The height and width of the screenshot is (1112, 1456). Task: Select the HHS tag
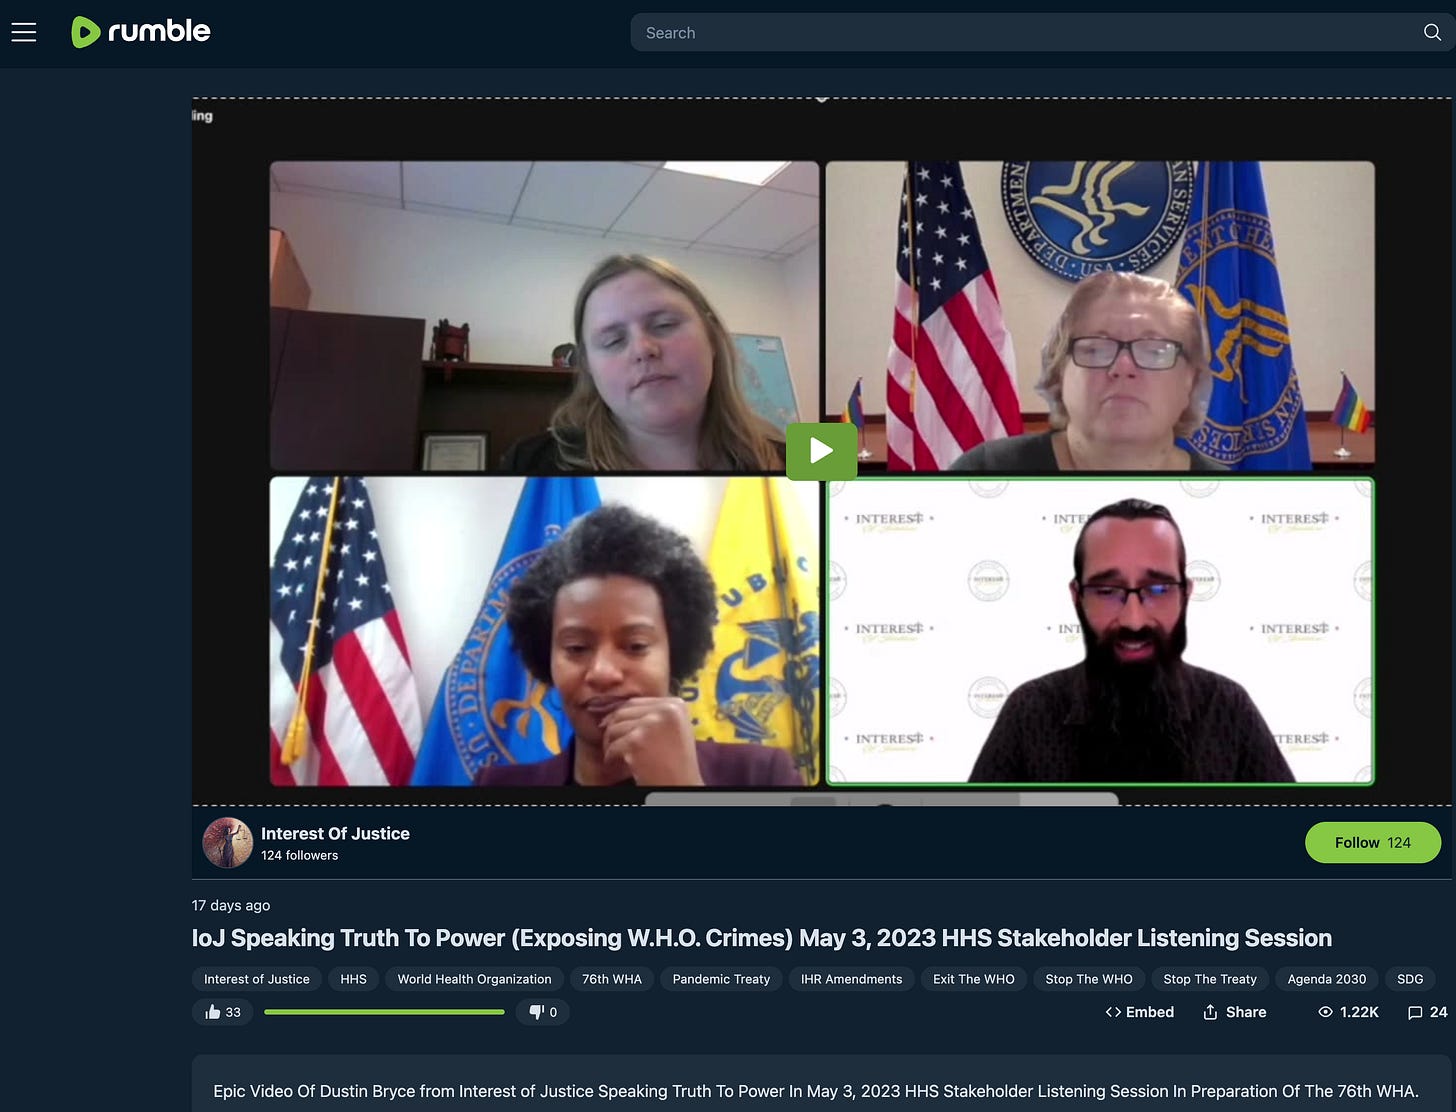(353, 979)
